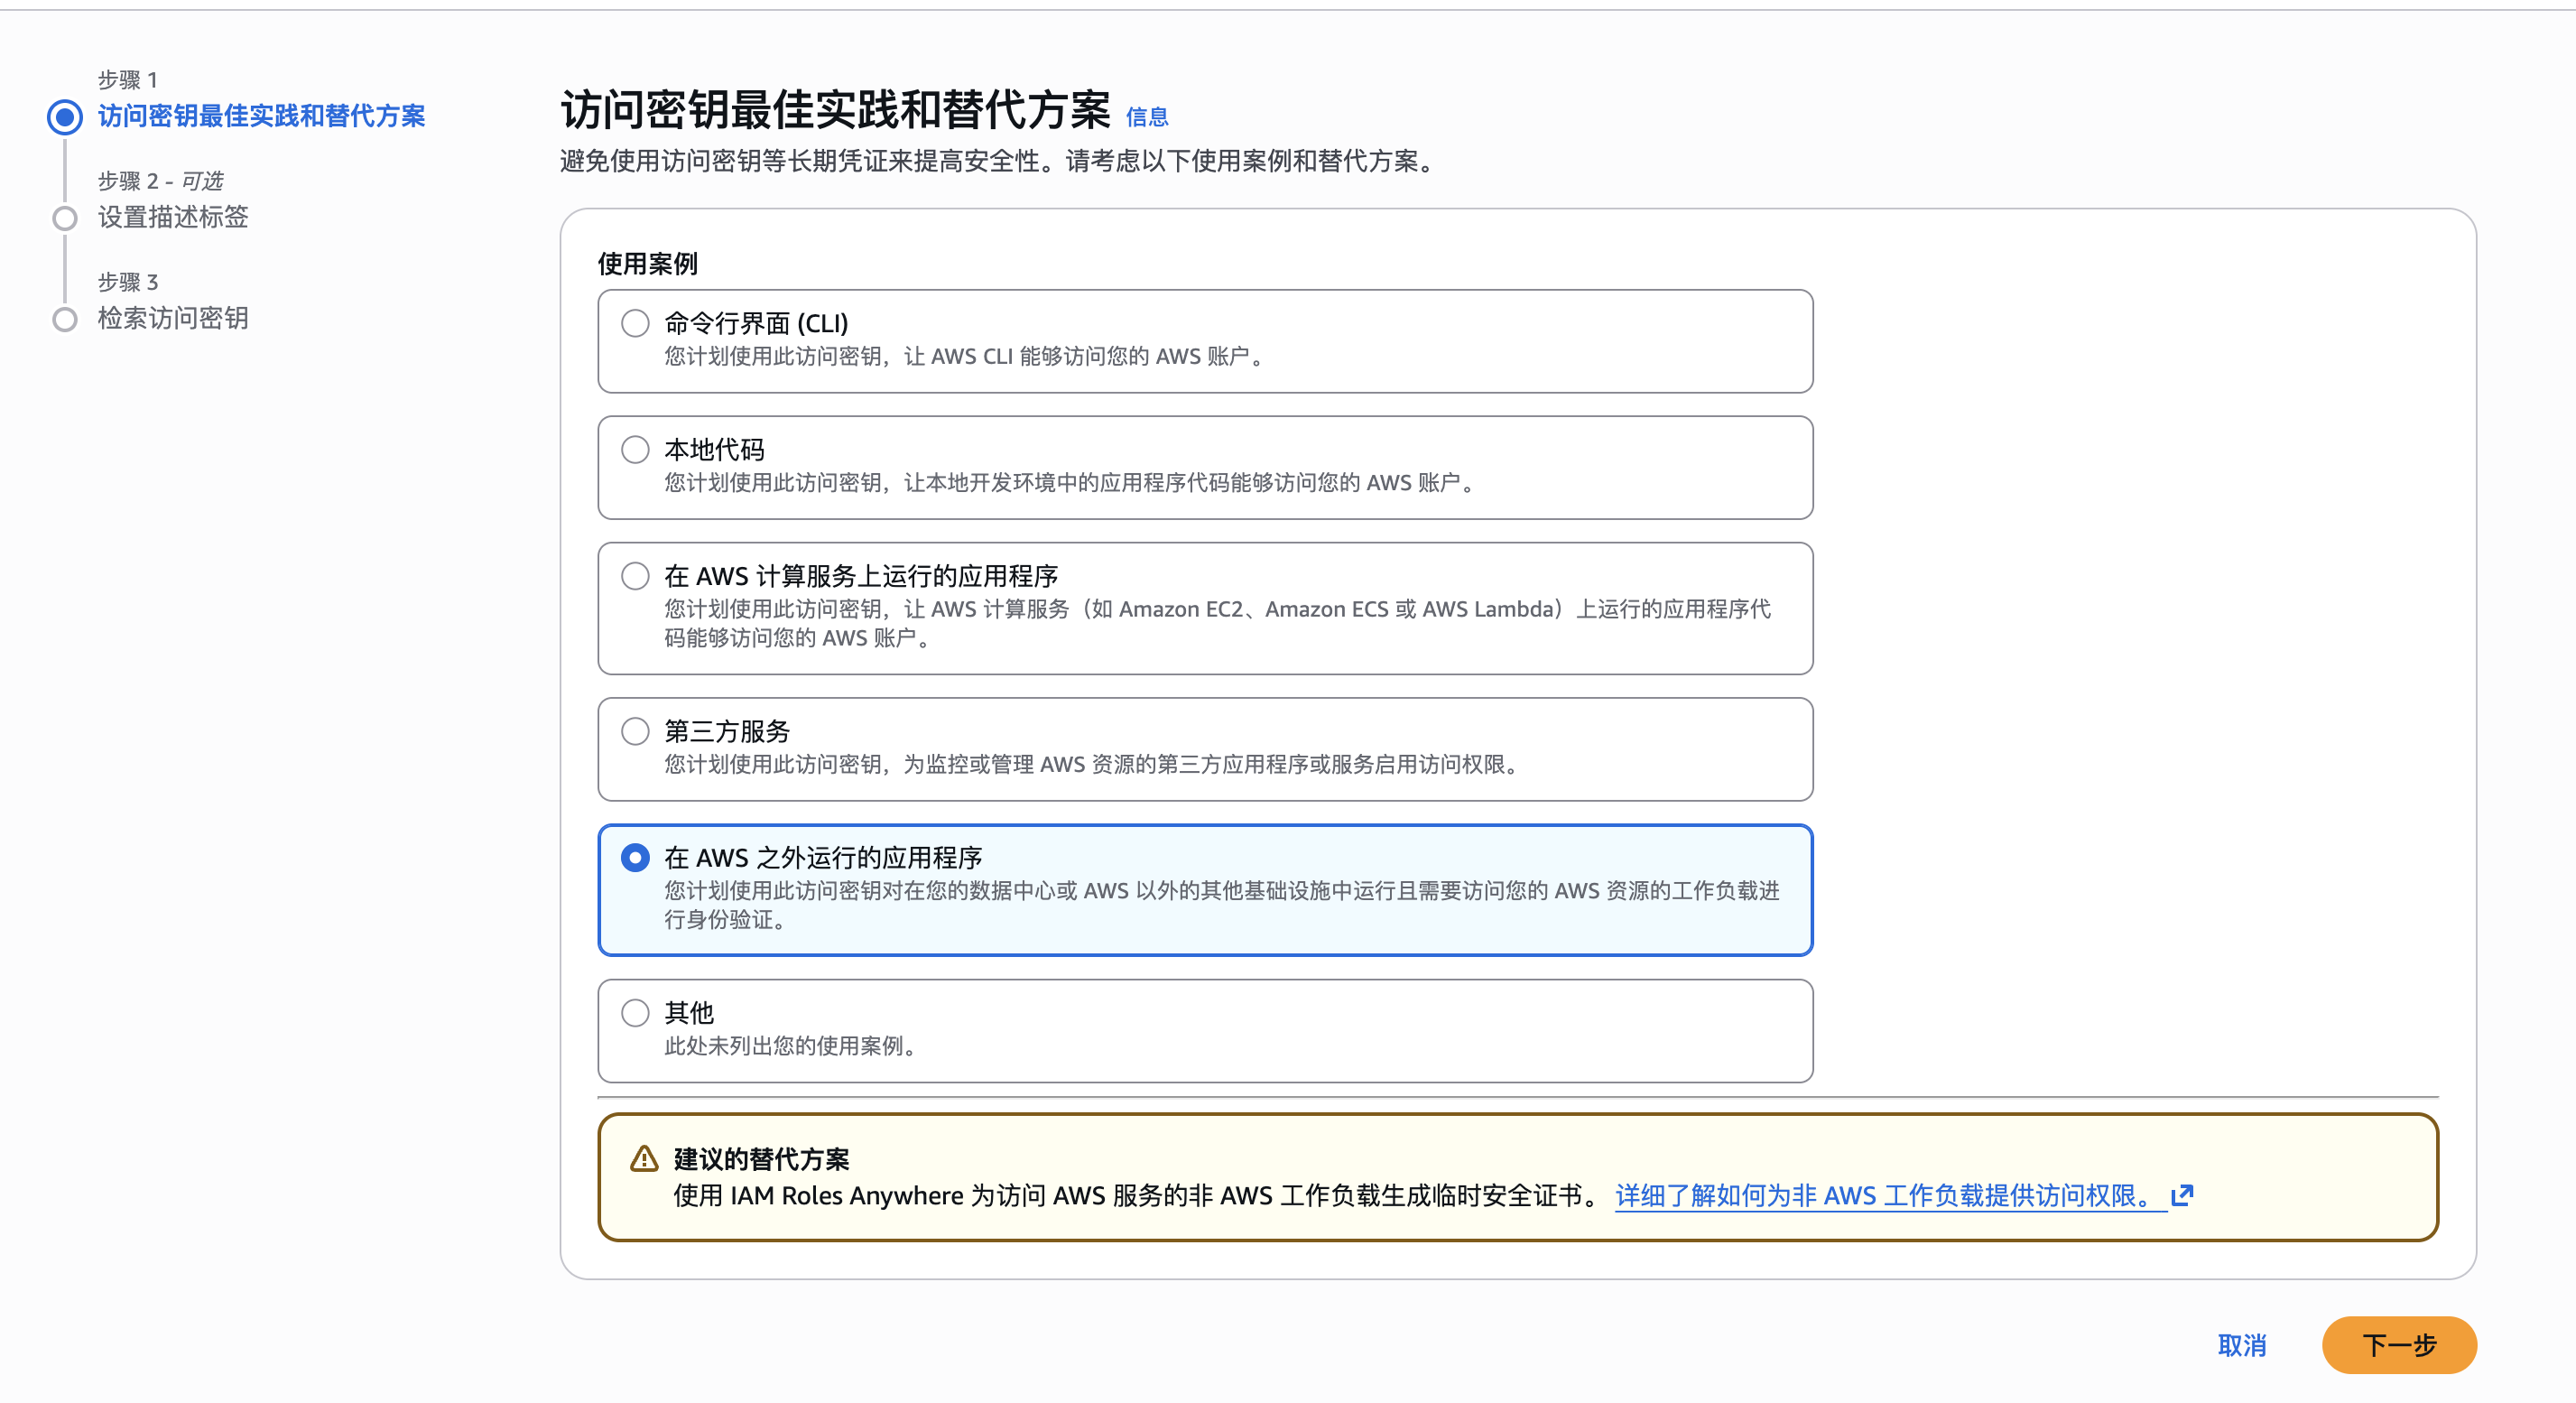Open 访问密钥最佳实践和替代方案 step link
Image resolution: width=2576 pixels, height=1403 pixels.
pos(261,116)
